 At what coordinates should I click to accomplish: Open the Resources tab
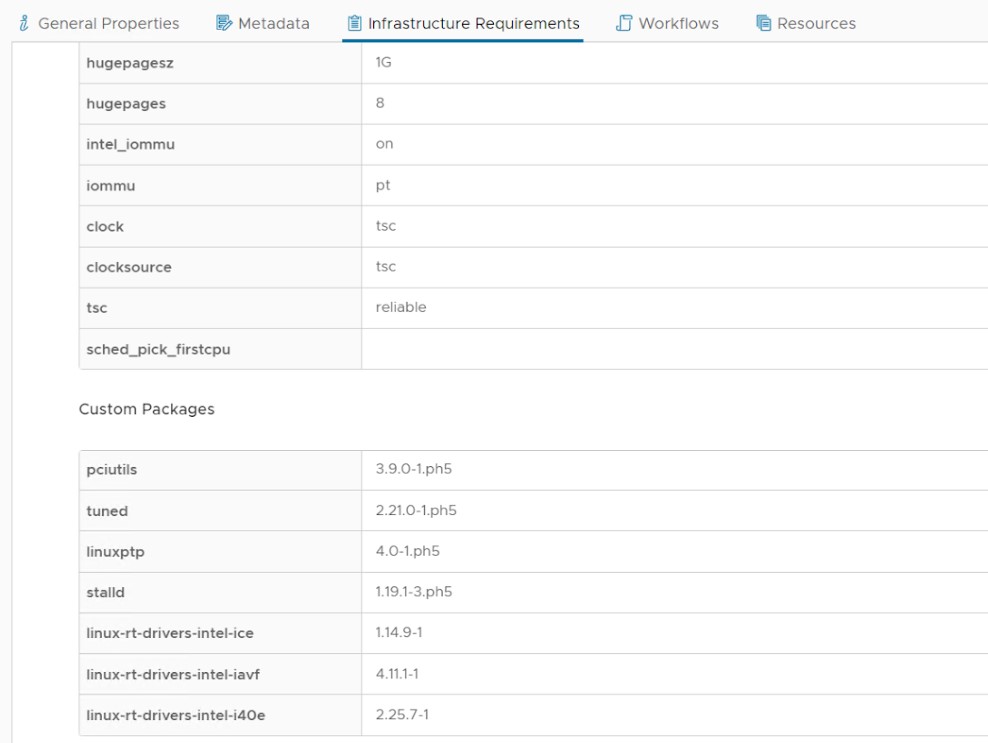click(x=816, y=23)
